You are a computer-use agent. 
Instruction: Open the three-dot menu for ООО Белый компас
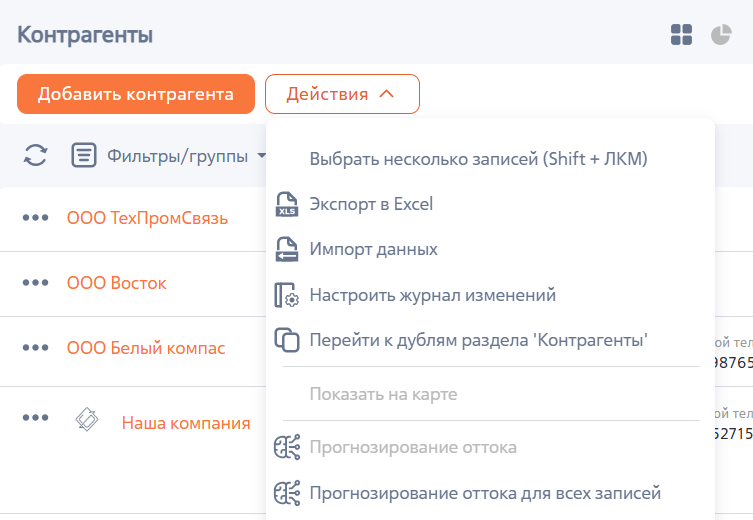36,347
